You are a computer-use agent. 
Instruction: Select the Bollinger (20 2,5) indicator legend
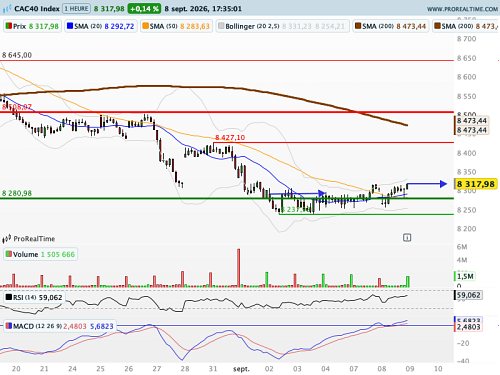[x=282, y=26]
